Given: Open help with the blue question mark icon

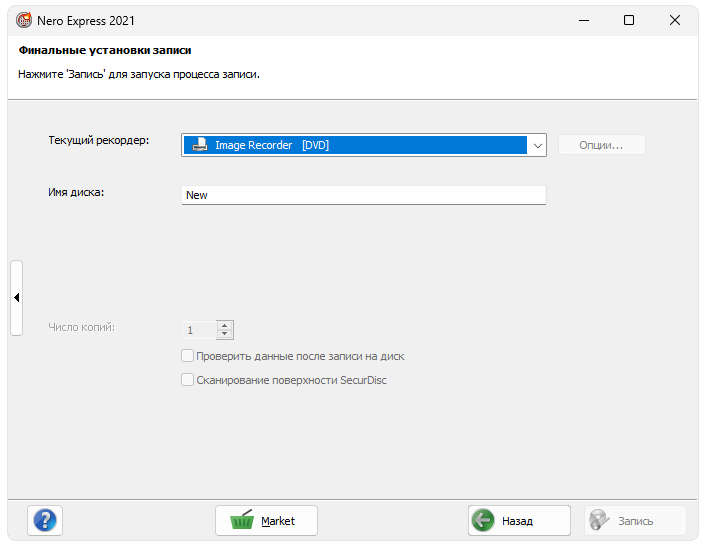Looking at the screenshot, I should click(45, 521).
